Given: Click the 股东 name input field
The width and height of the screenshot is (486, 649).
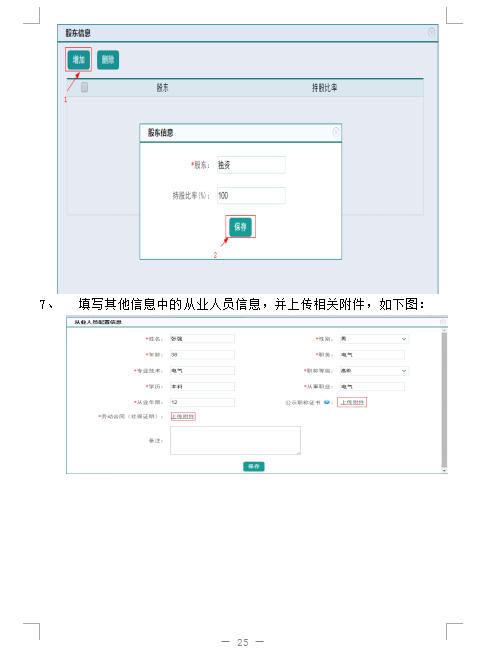Looking at the screenshot, I should [251, 165].
